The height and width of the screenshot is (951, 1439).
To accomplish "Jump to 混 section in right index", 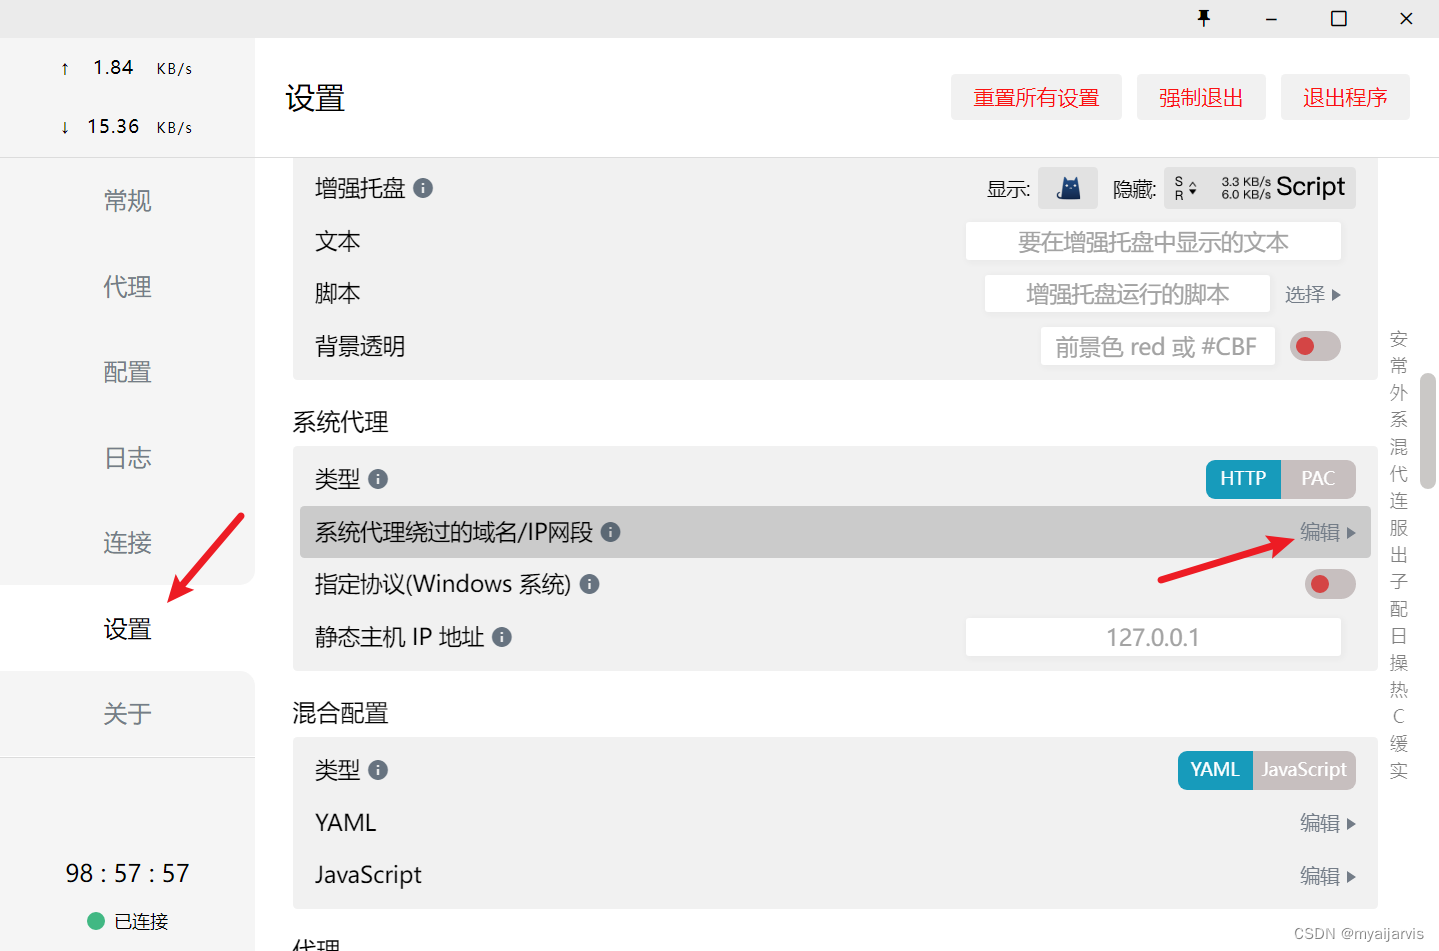I will click(1398, 447).
